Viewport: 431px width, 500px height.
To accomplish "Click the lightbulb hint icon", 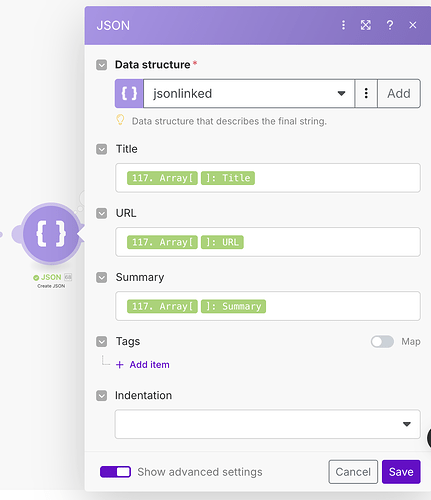I will coord(120,120).
